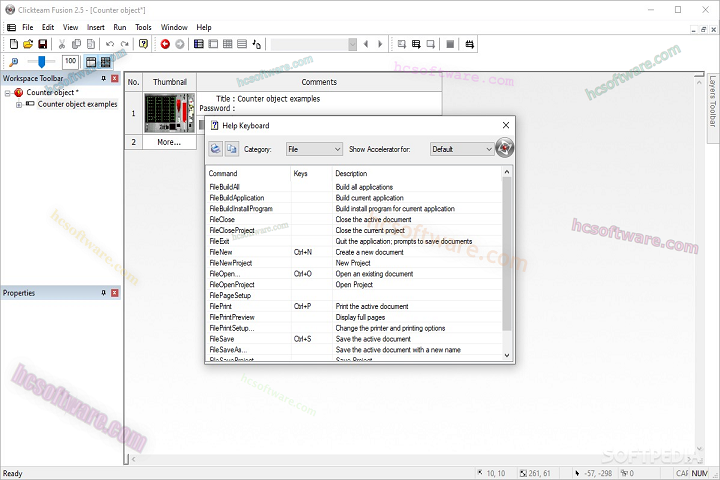Open the Event Editor grid icon
Image resolution: width=720 pixels, height=480 pixels.
tap(227, 44)
